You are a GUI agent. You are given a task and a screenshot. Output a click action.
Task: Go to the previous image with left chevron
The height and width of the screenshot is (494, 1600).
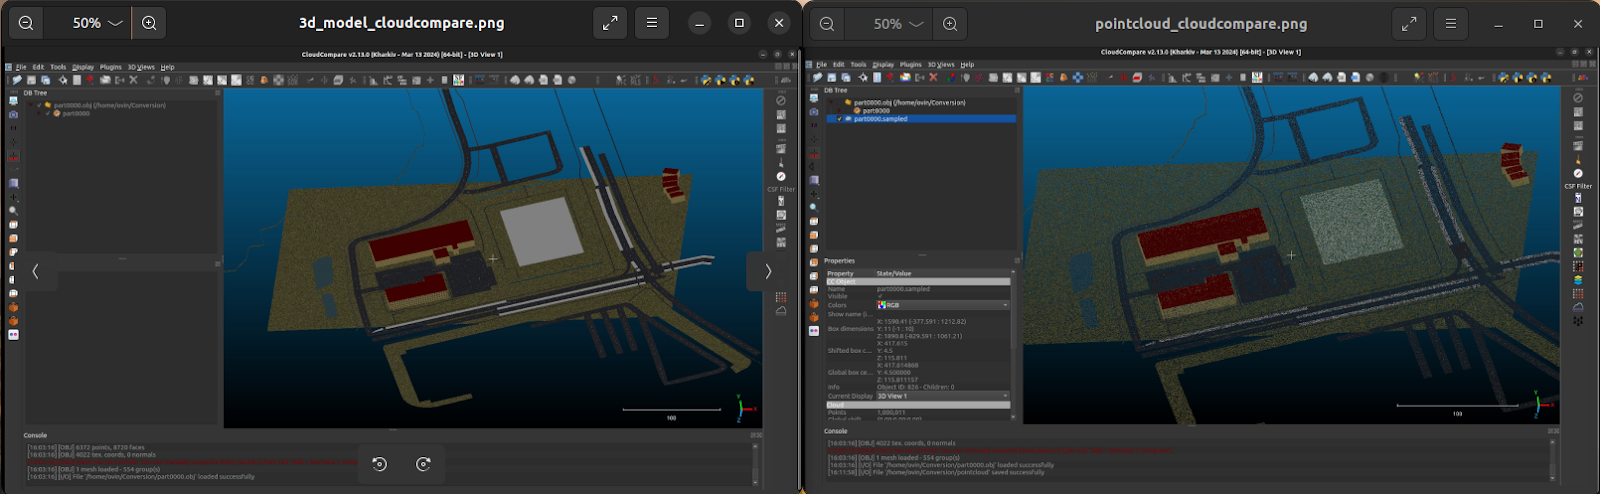pyautogui.click(x=36, y=271)
